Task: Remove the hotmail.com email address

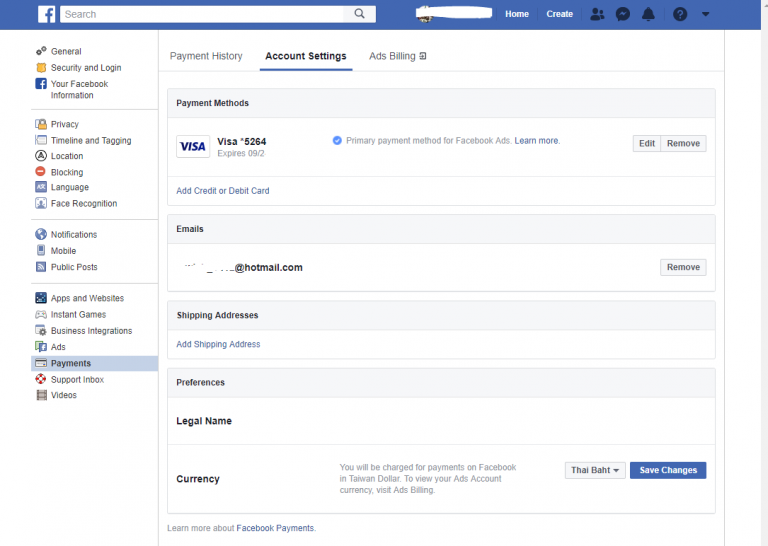Action: tap(683, 267)
